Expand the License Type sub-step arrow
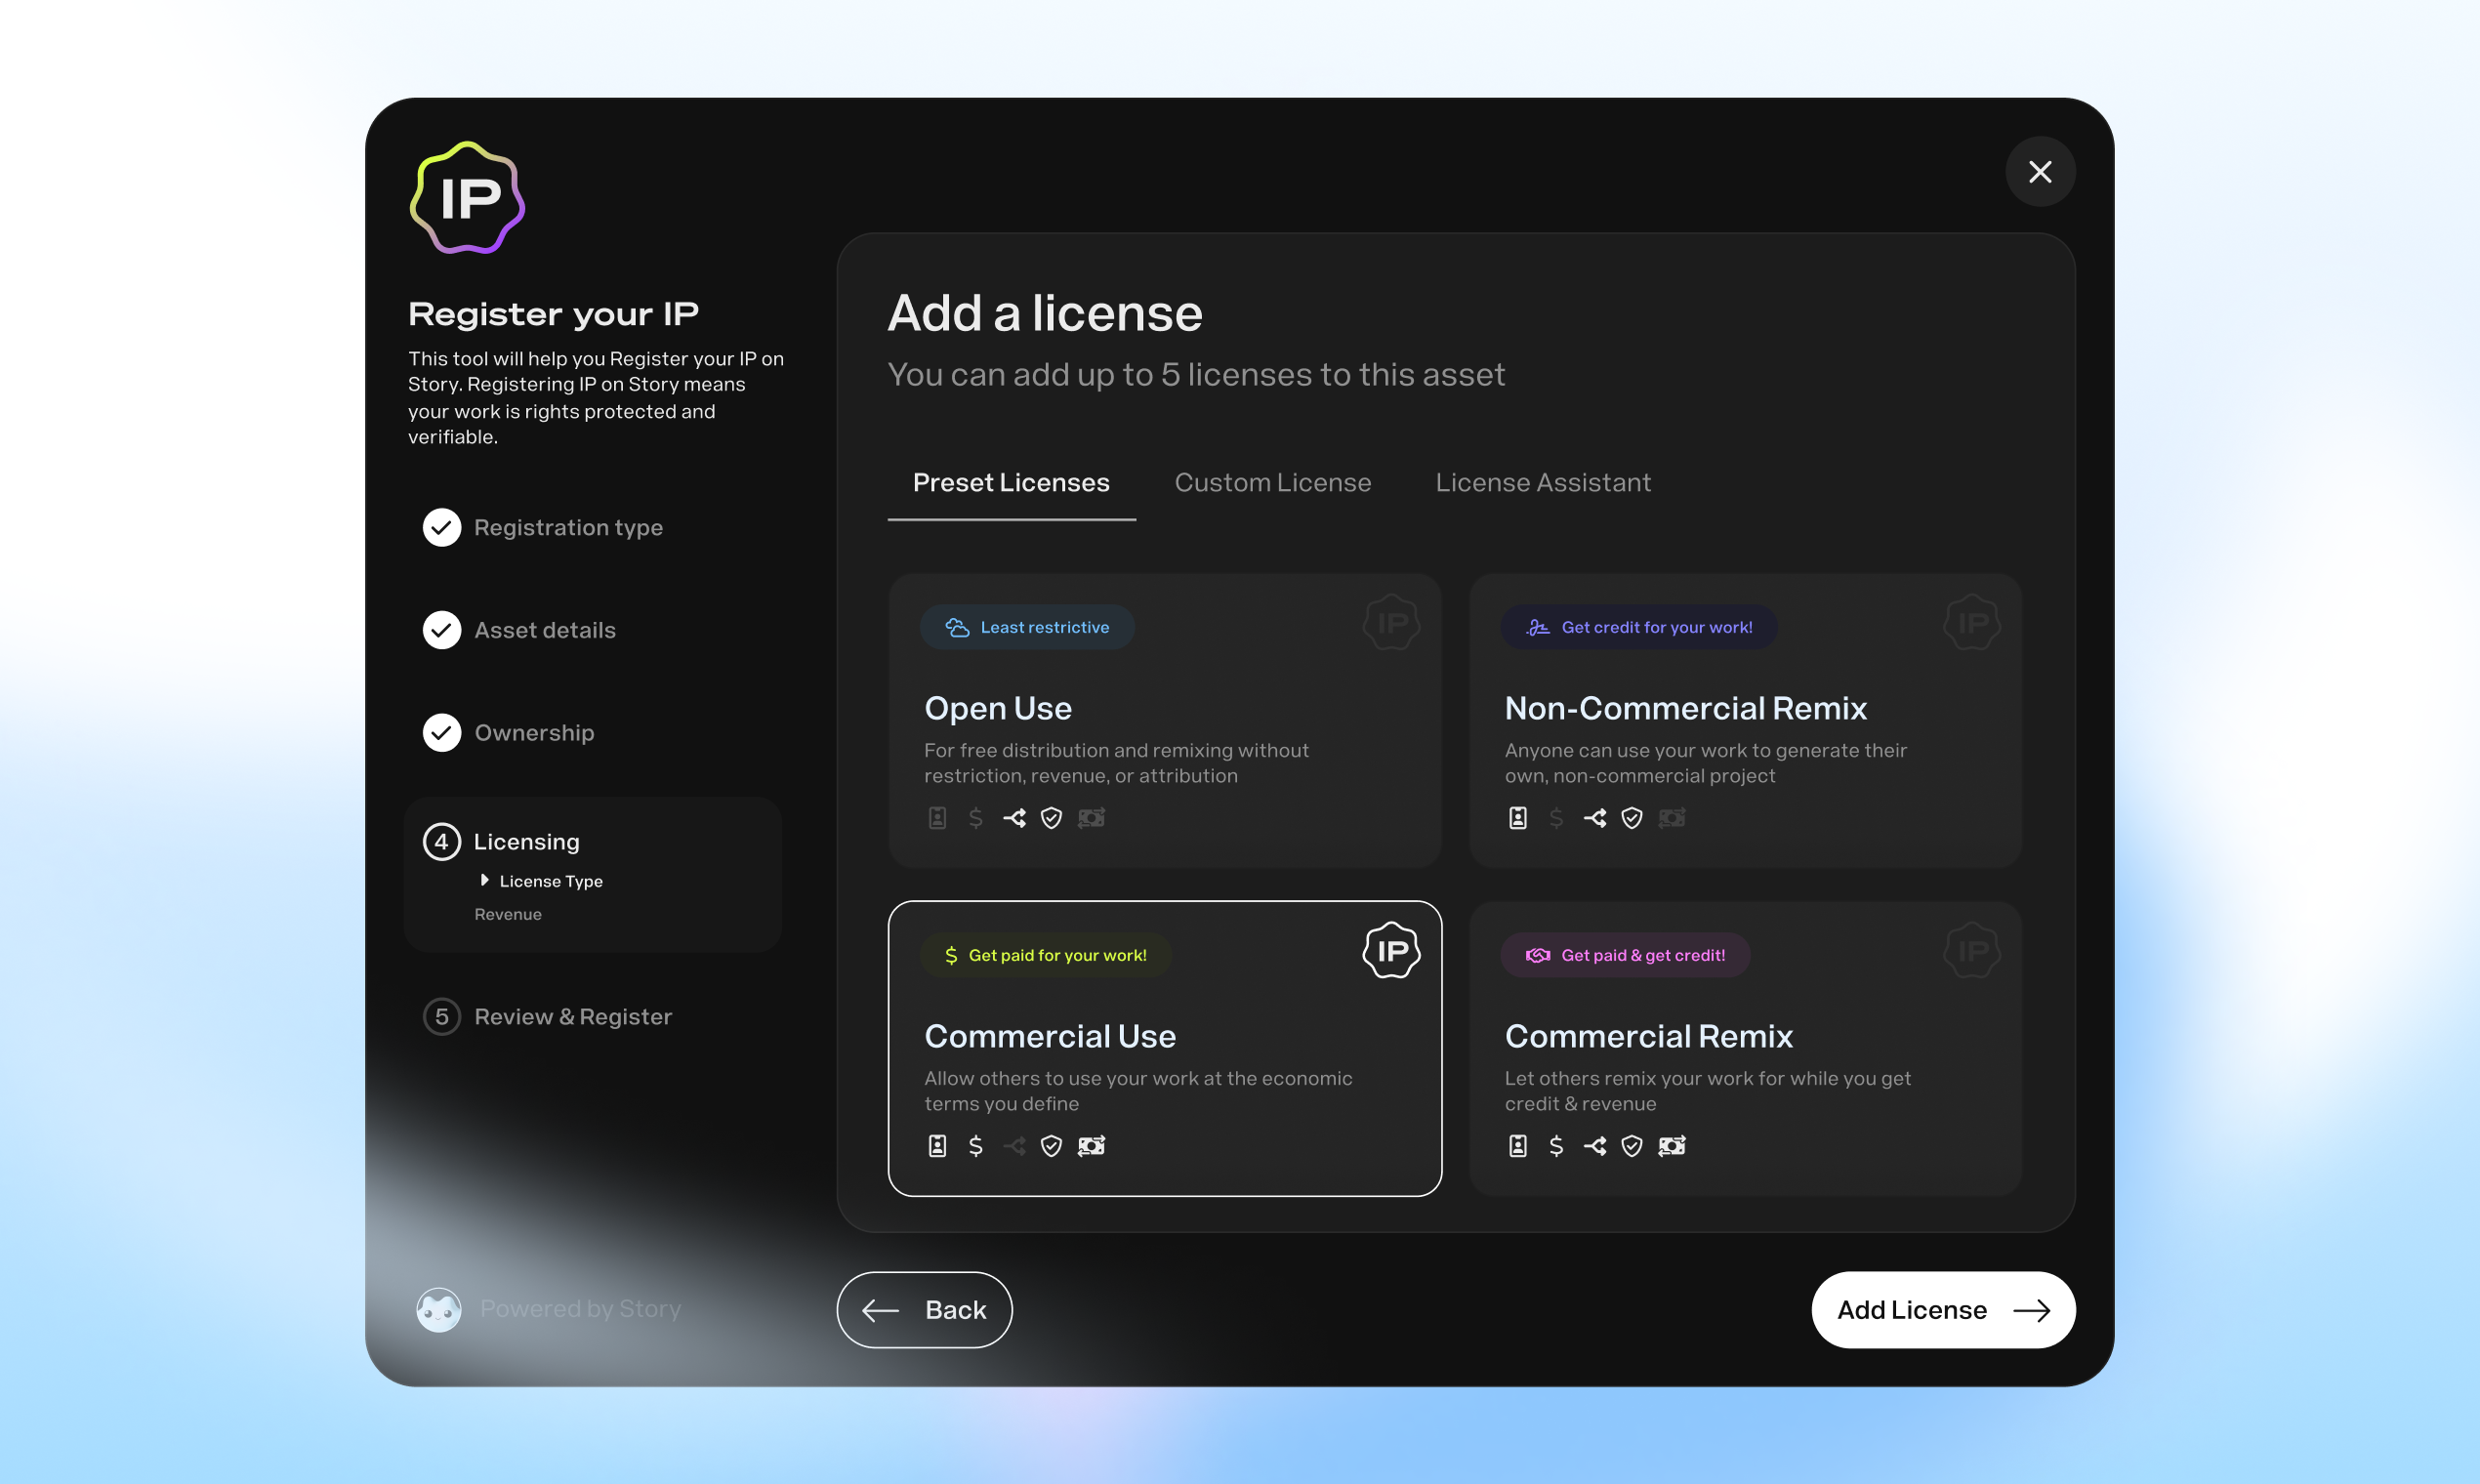Viewport: 2480px width, 1484px height. point(485,880)
